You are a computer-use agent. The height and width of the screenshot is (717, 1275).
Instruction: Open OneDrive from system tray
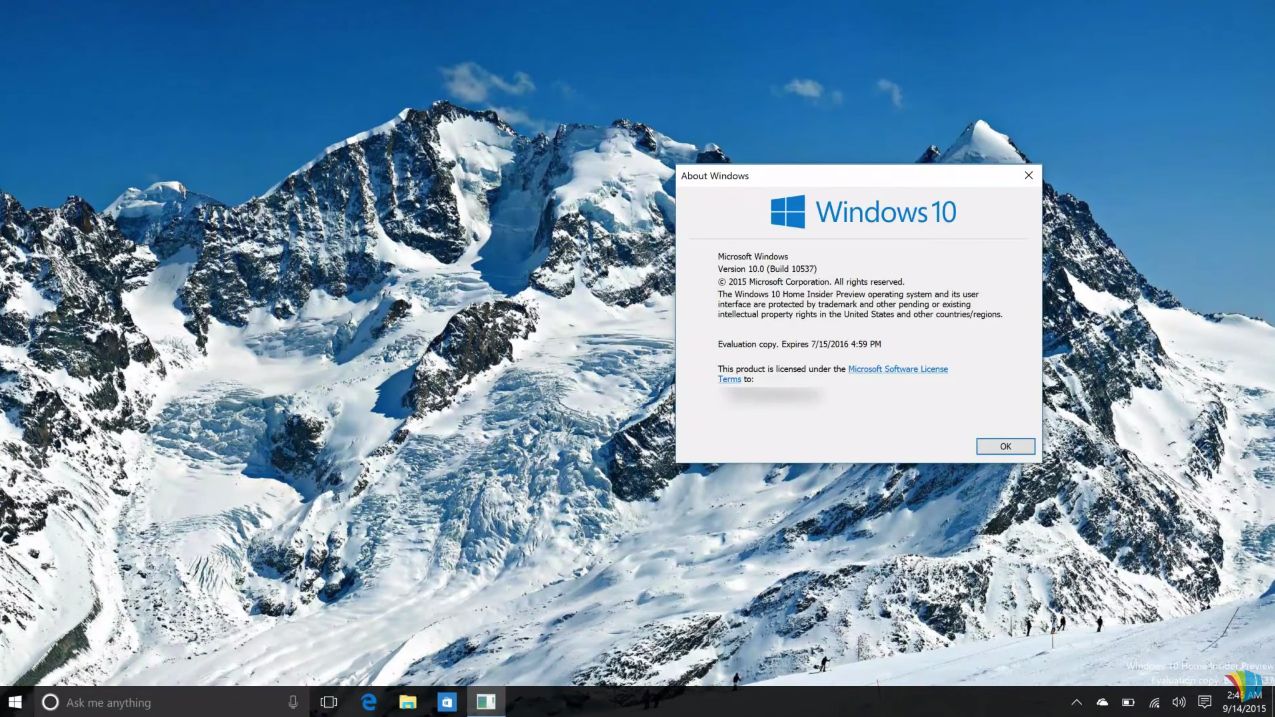pyautogui.click(x=1102, y=702)
